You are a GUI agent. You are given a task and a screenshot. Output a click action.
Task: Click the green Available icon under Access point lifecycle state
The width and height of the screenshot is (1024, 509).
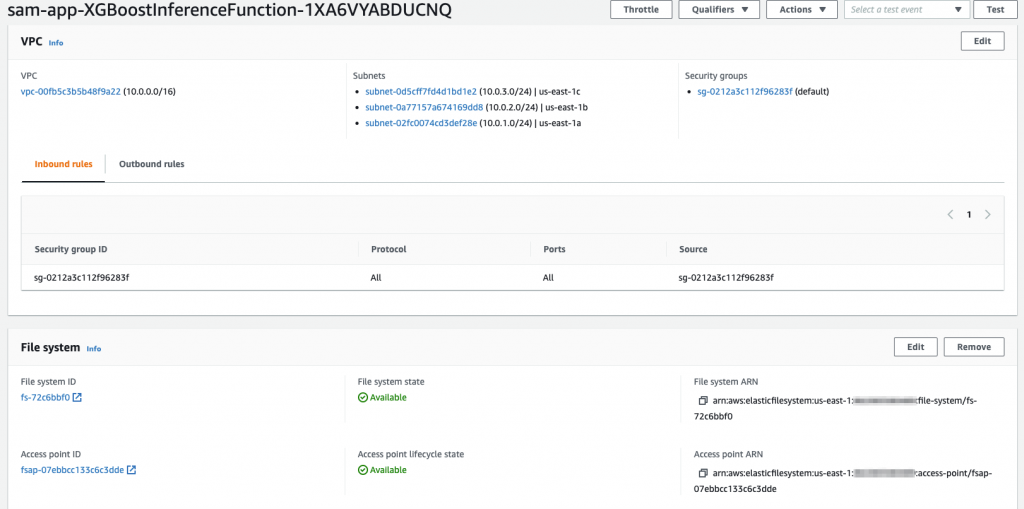(x=362, y=470)
